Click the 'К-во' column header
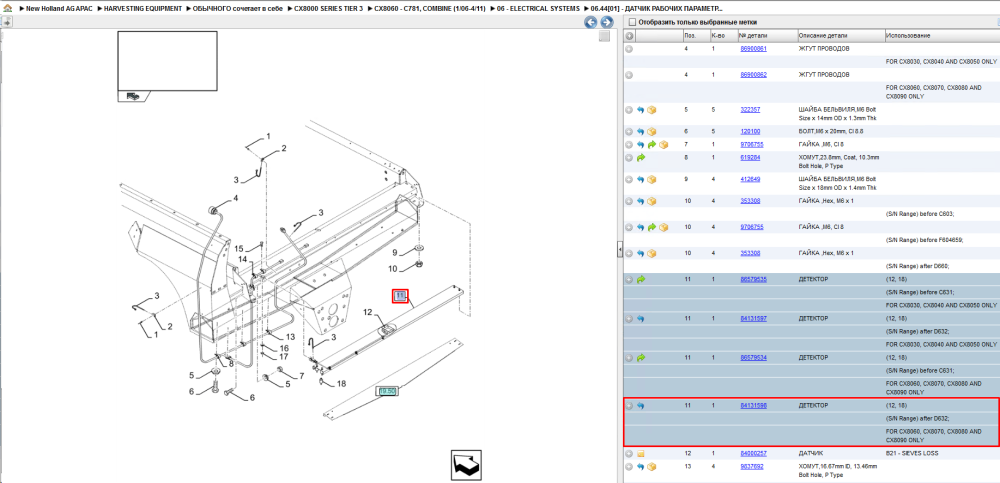Image resolution: width=1000 pixels, height=483 pixels. (723, 36)
